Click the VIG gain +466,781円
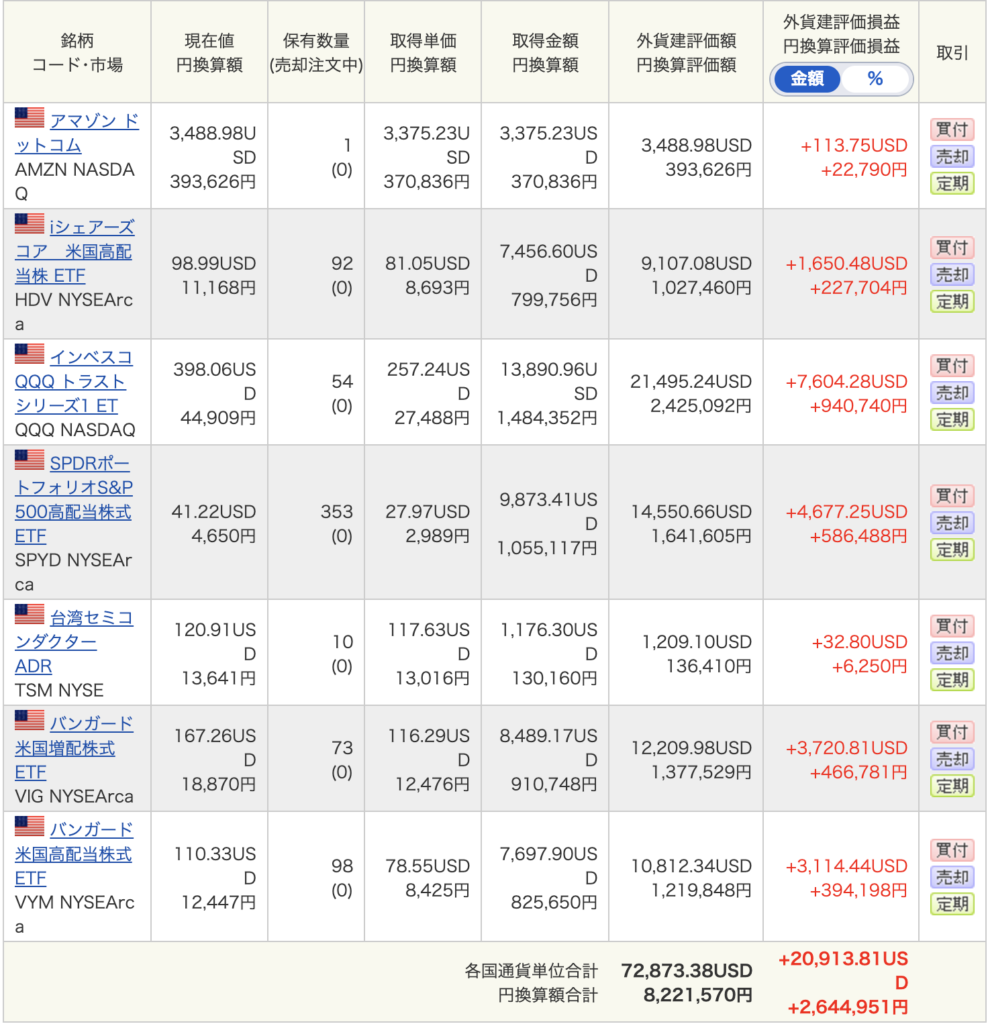 tap(859, 773)
